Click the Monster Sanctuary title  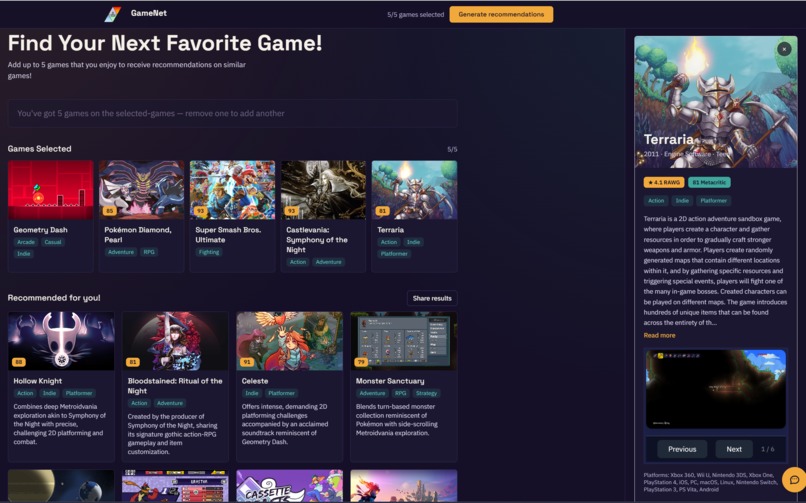pos(390,381)
